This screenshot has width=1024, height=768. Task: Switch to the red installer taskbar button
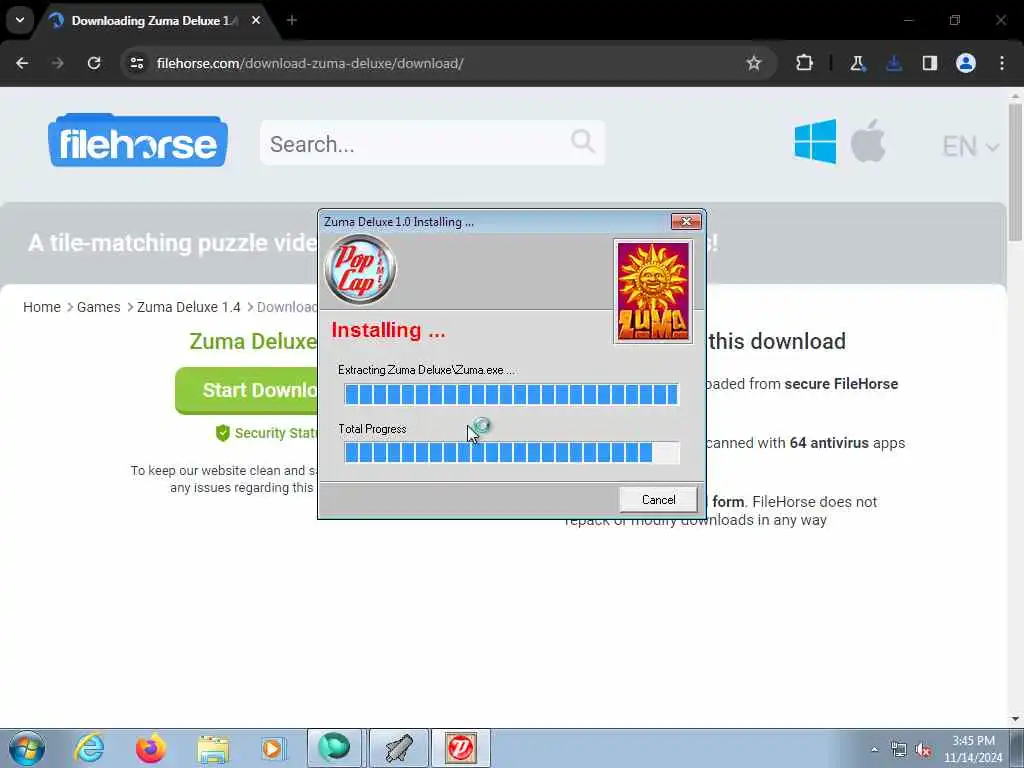coord(460,748)
